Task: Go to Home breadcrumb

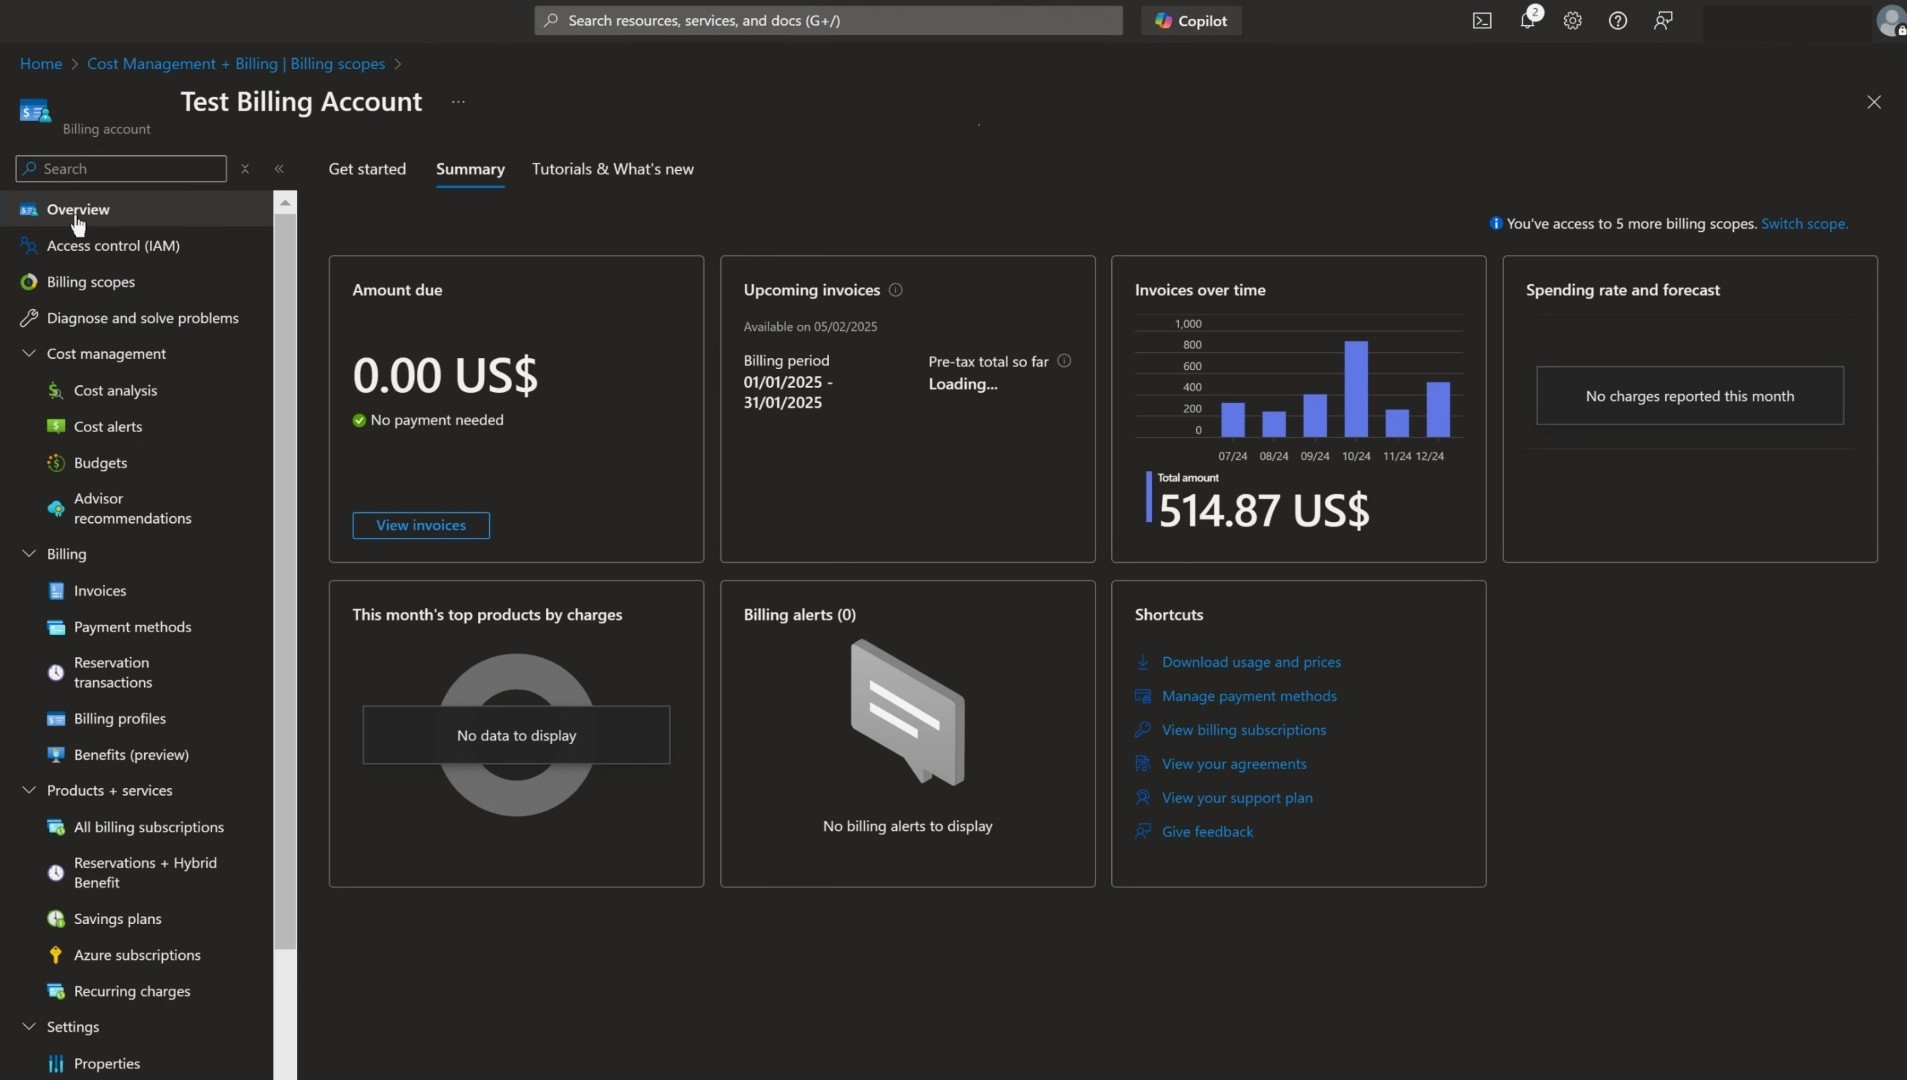Action: [x=41, y=63]
